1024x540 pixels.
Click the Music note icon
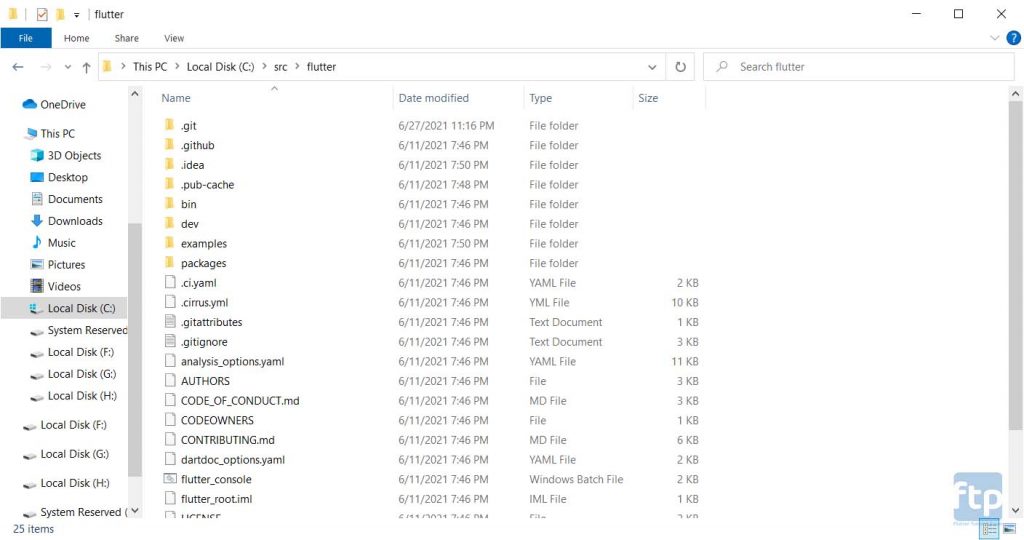[37, 242]
